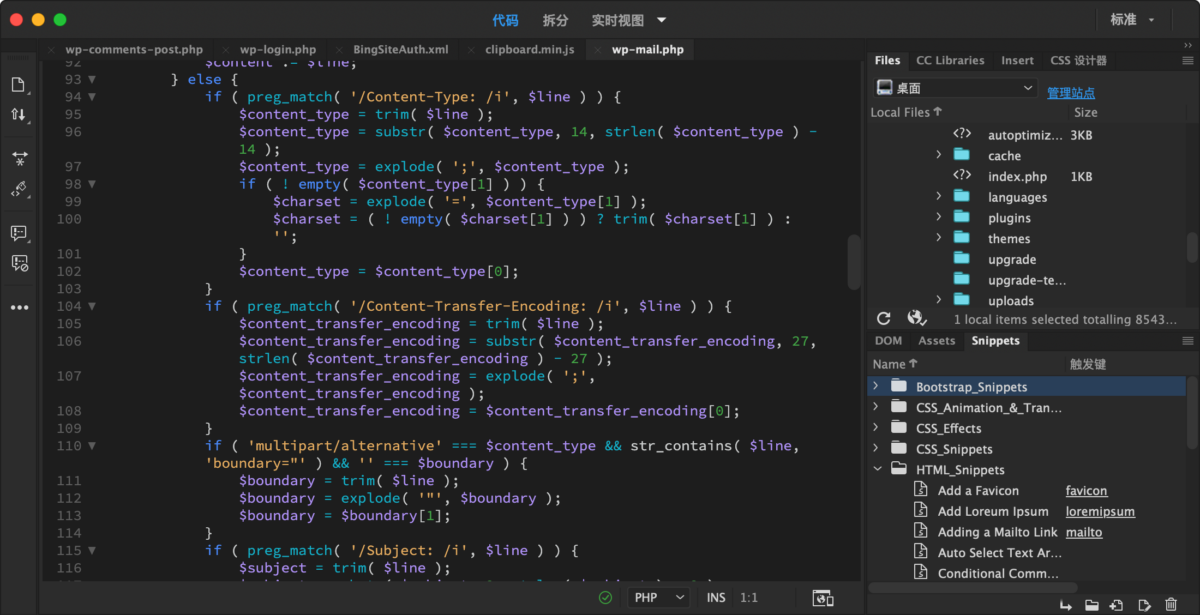This screenshot has height=615, width=1200.
Task: Open the three-dot Customize Toolbar menu
Action: (19, 308)
